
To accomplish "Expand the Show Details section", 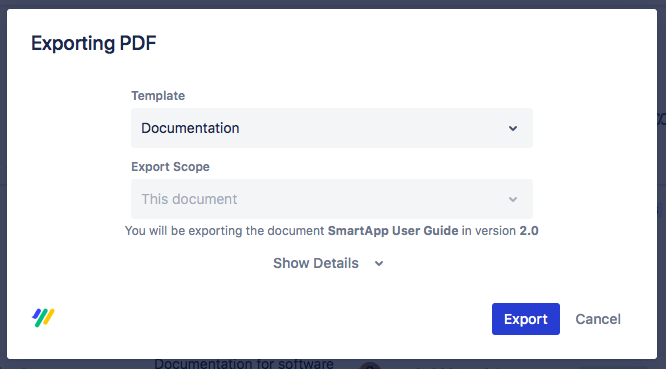I will click(x=328, y=263).
